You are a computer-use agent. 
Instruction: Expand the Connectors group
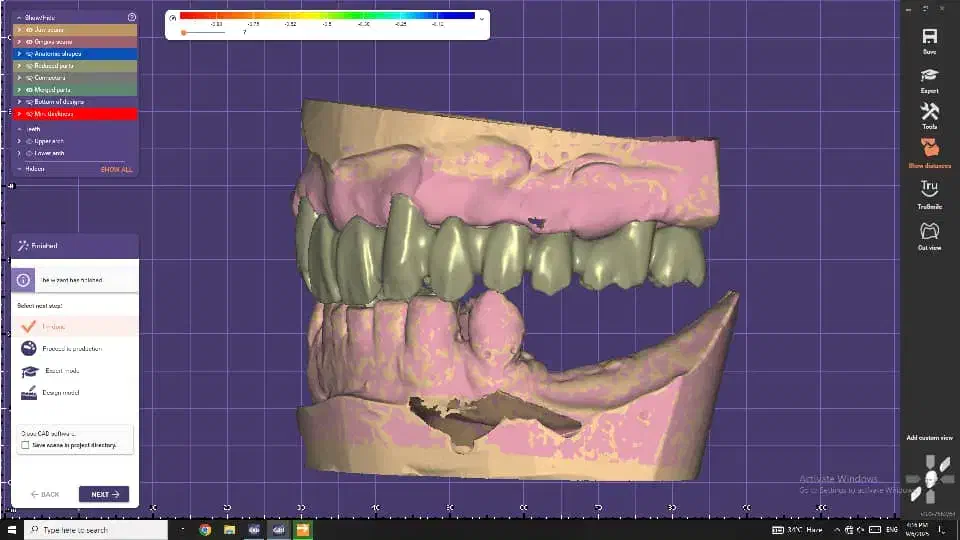(20, 78)
